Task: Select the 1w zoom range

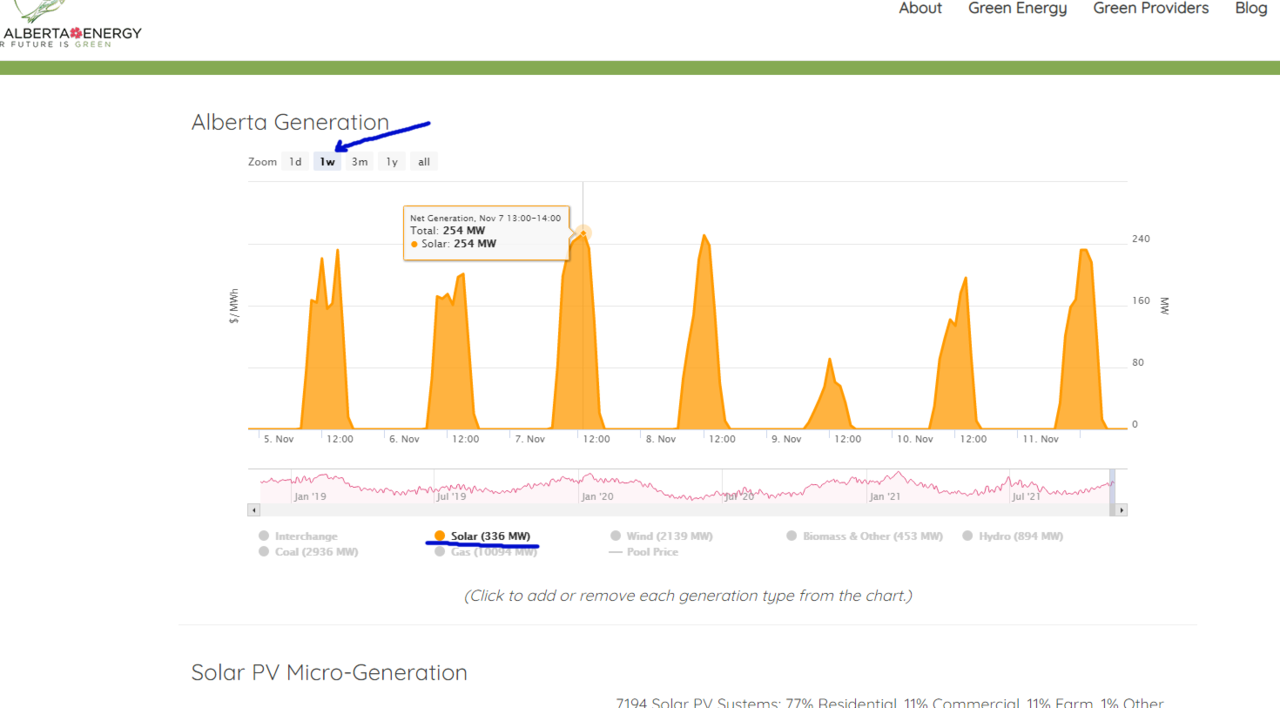Action: pos(327,162)
